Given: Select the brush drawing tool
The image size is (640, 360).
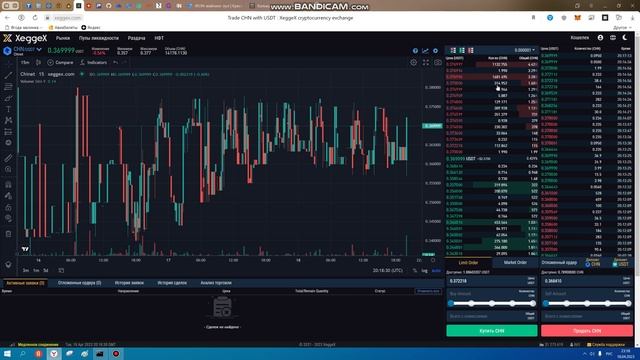Looking at the screenshot, I should tap(8, 98).
